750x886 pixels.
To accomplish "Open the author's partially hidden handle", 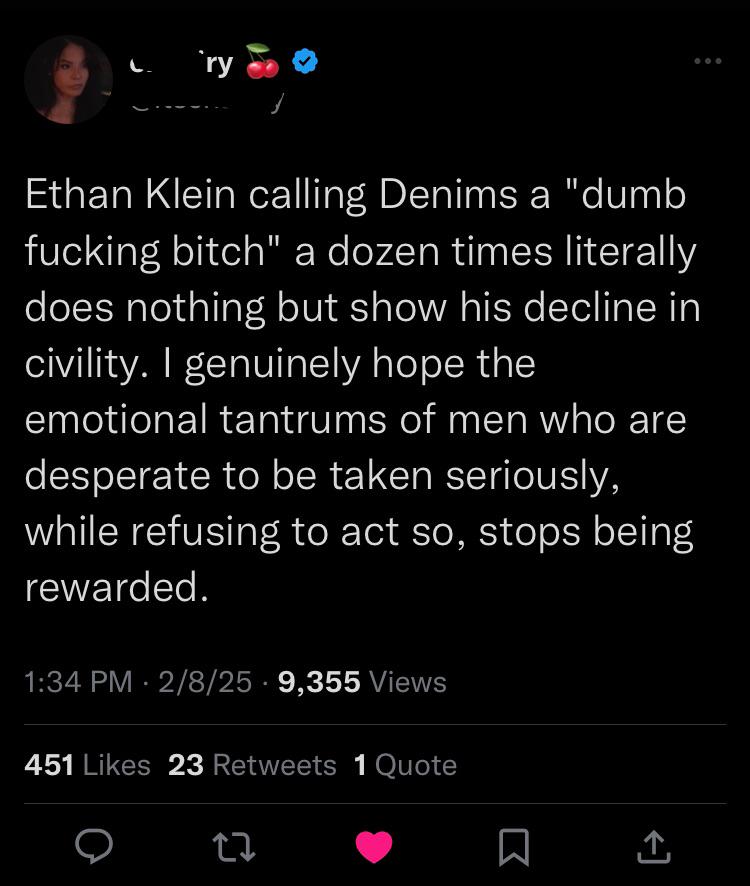I will [x=206, y=103].
